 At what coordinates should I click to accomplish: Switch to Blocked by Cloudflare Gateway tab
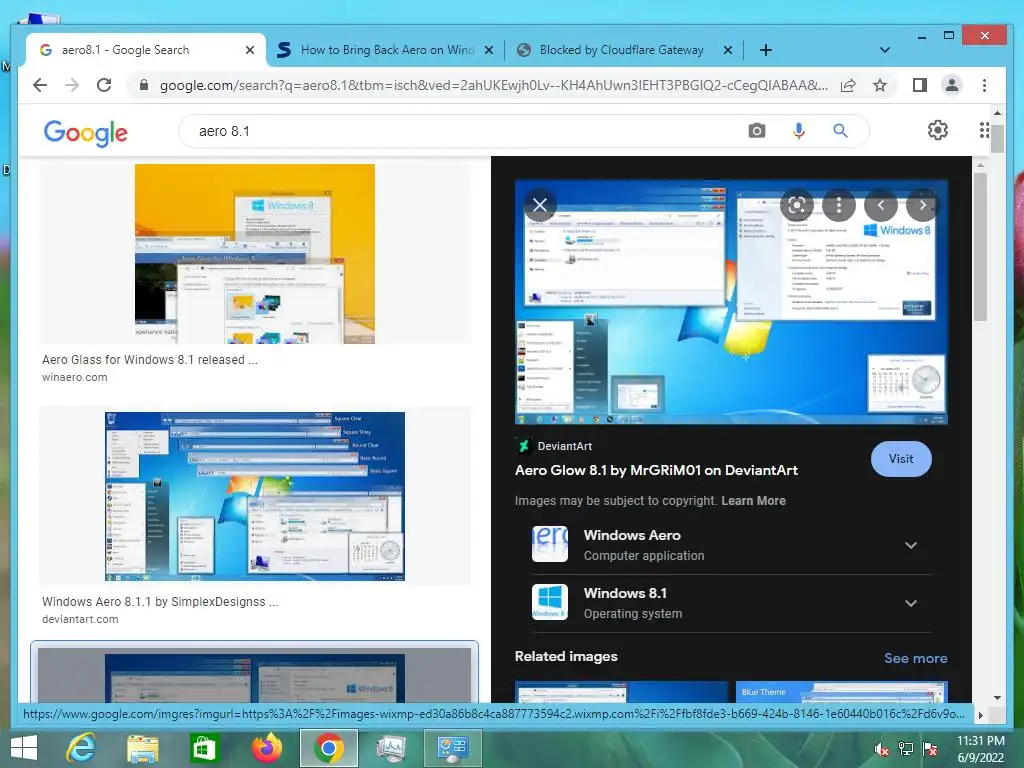(622, 50)
